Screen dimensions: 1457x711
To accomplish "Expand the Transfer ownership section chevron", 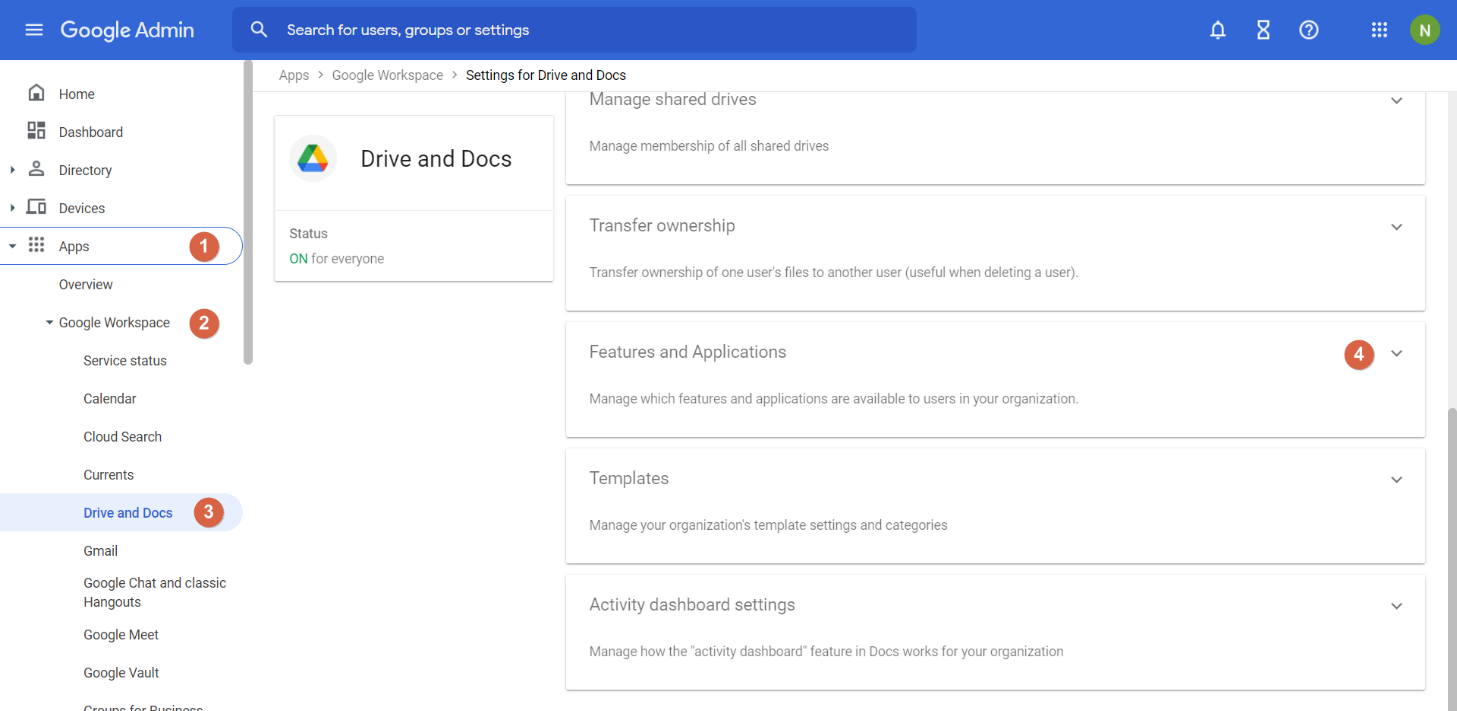I will (x=1397, y=227).
